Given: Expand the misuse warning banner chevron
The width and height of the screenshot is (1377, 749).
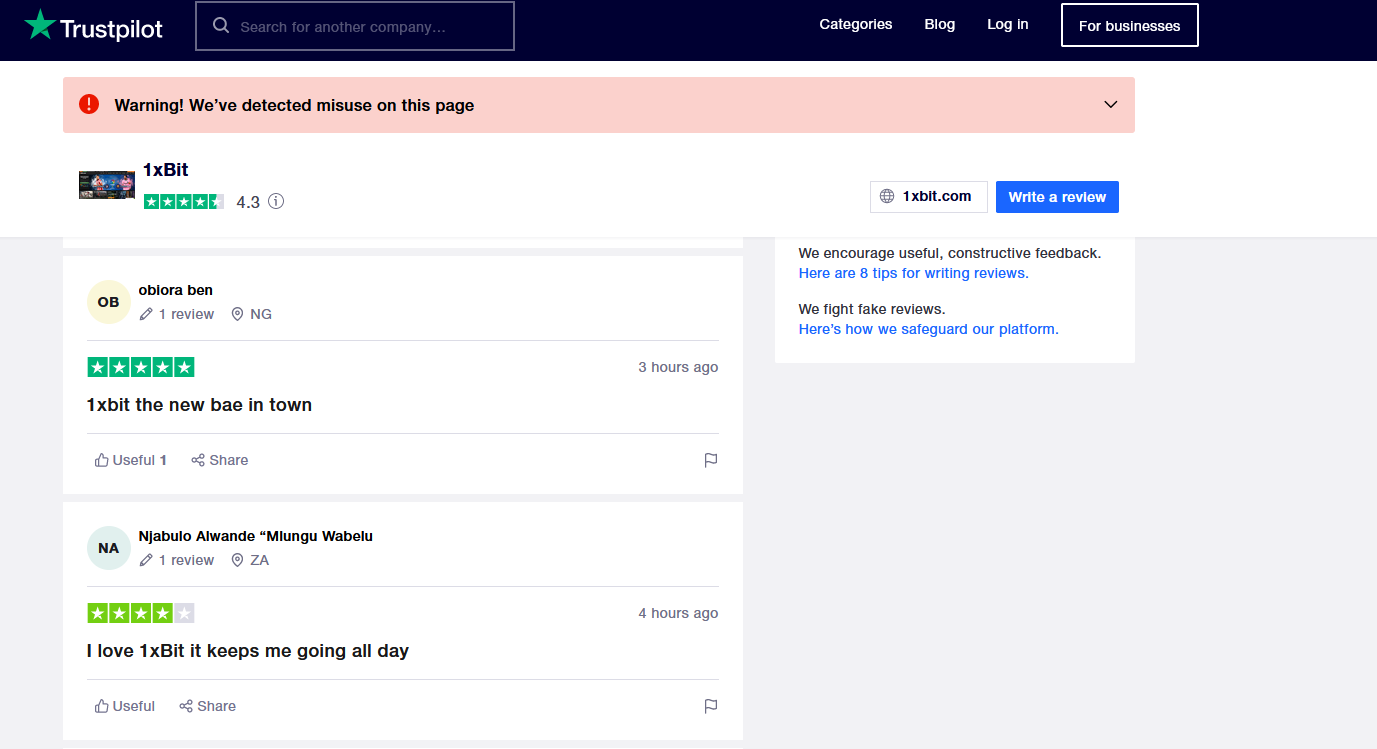Looking at the screenshot, I should pos(1110,104).
